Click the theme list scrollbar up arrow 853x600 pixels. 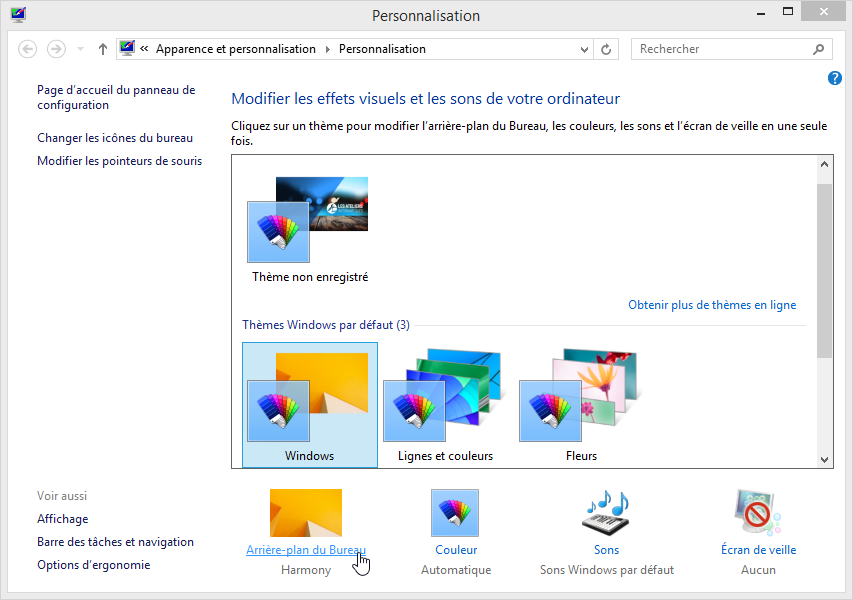coord(824,164)
